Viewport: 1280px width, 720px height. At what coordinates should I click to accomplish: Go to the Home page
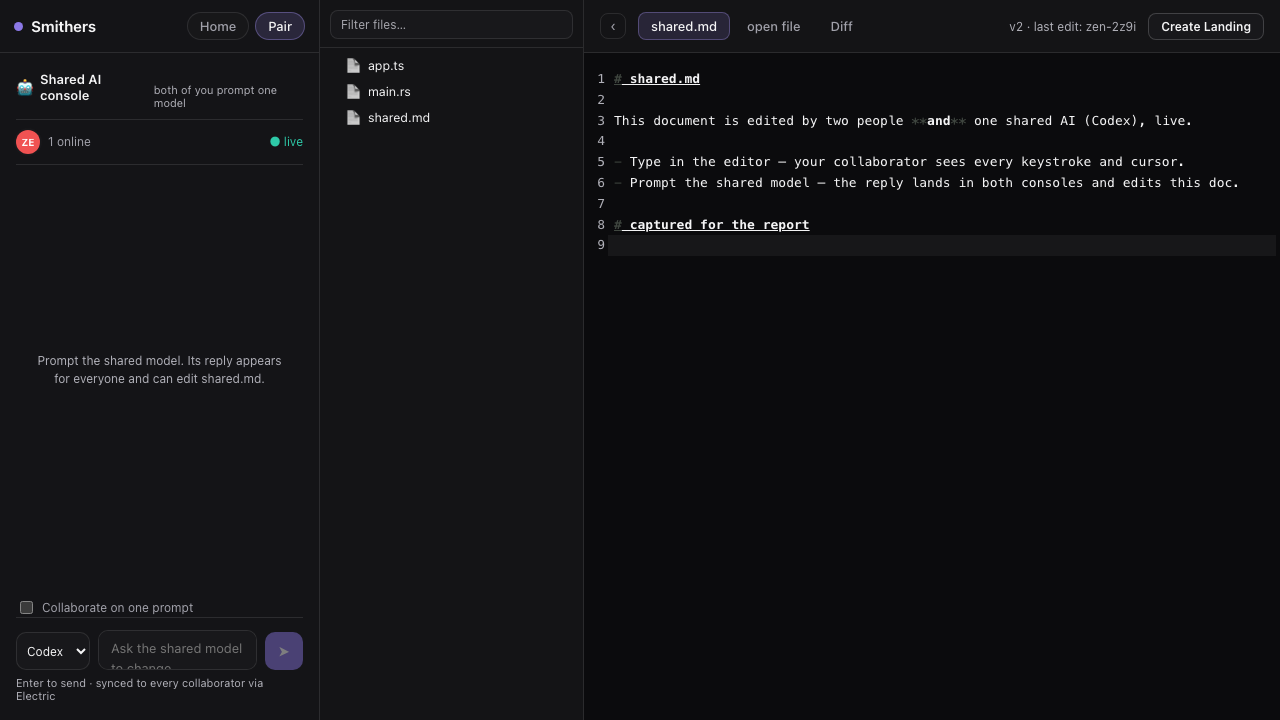point(218,26)
